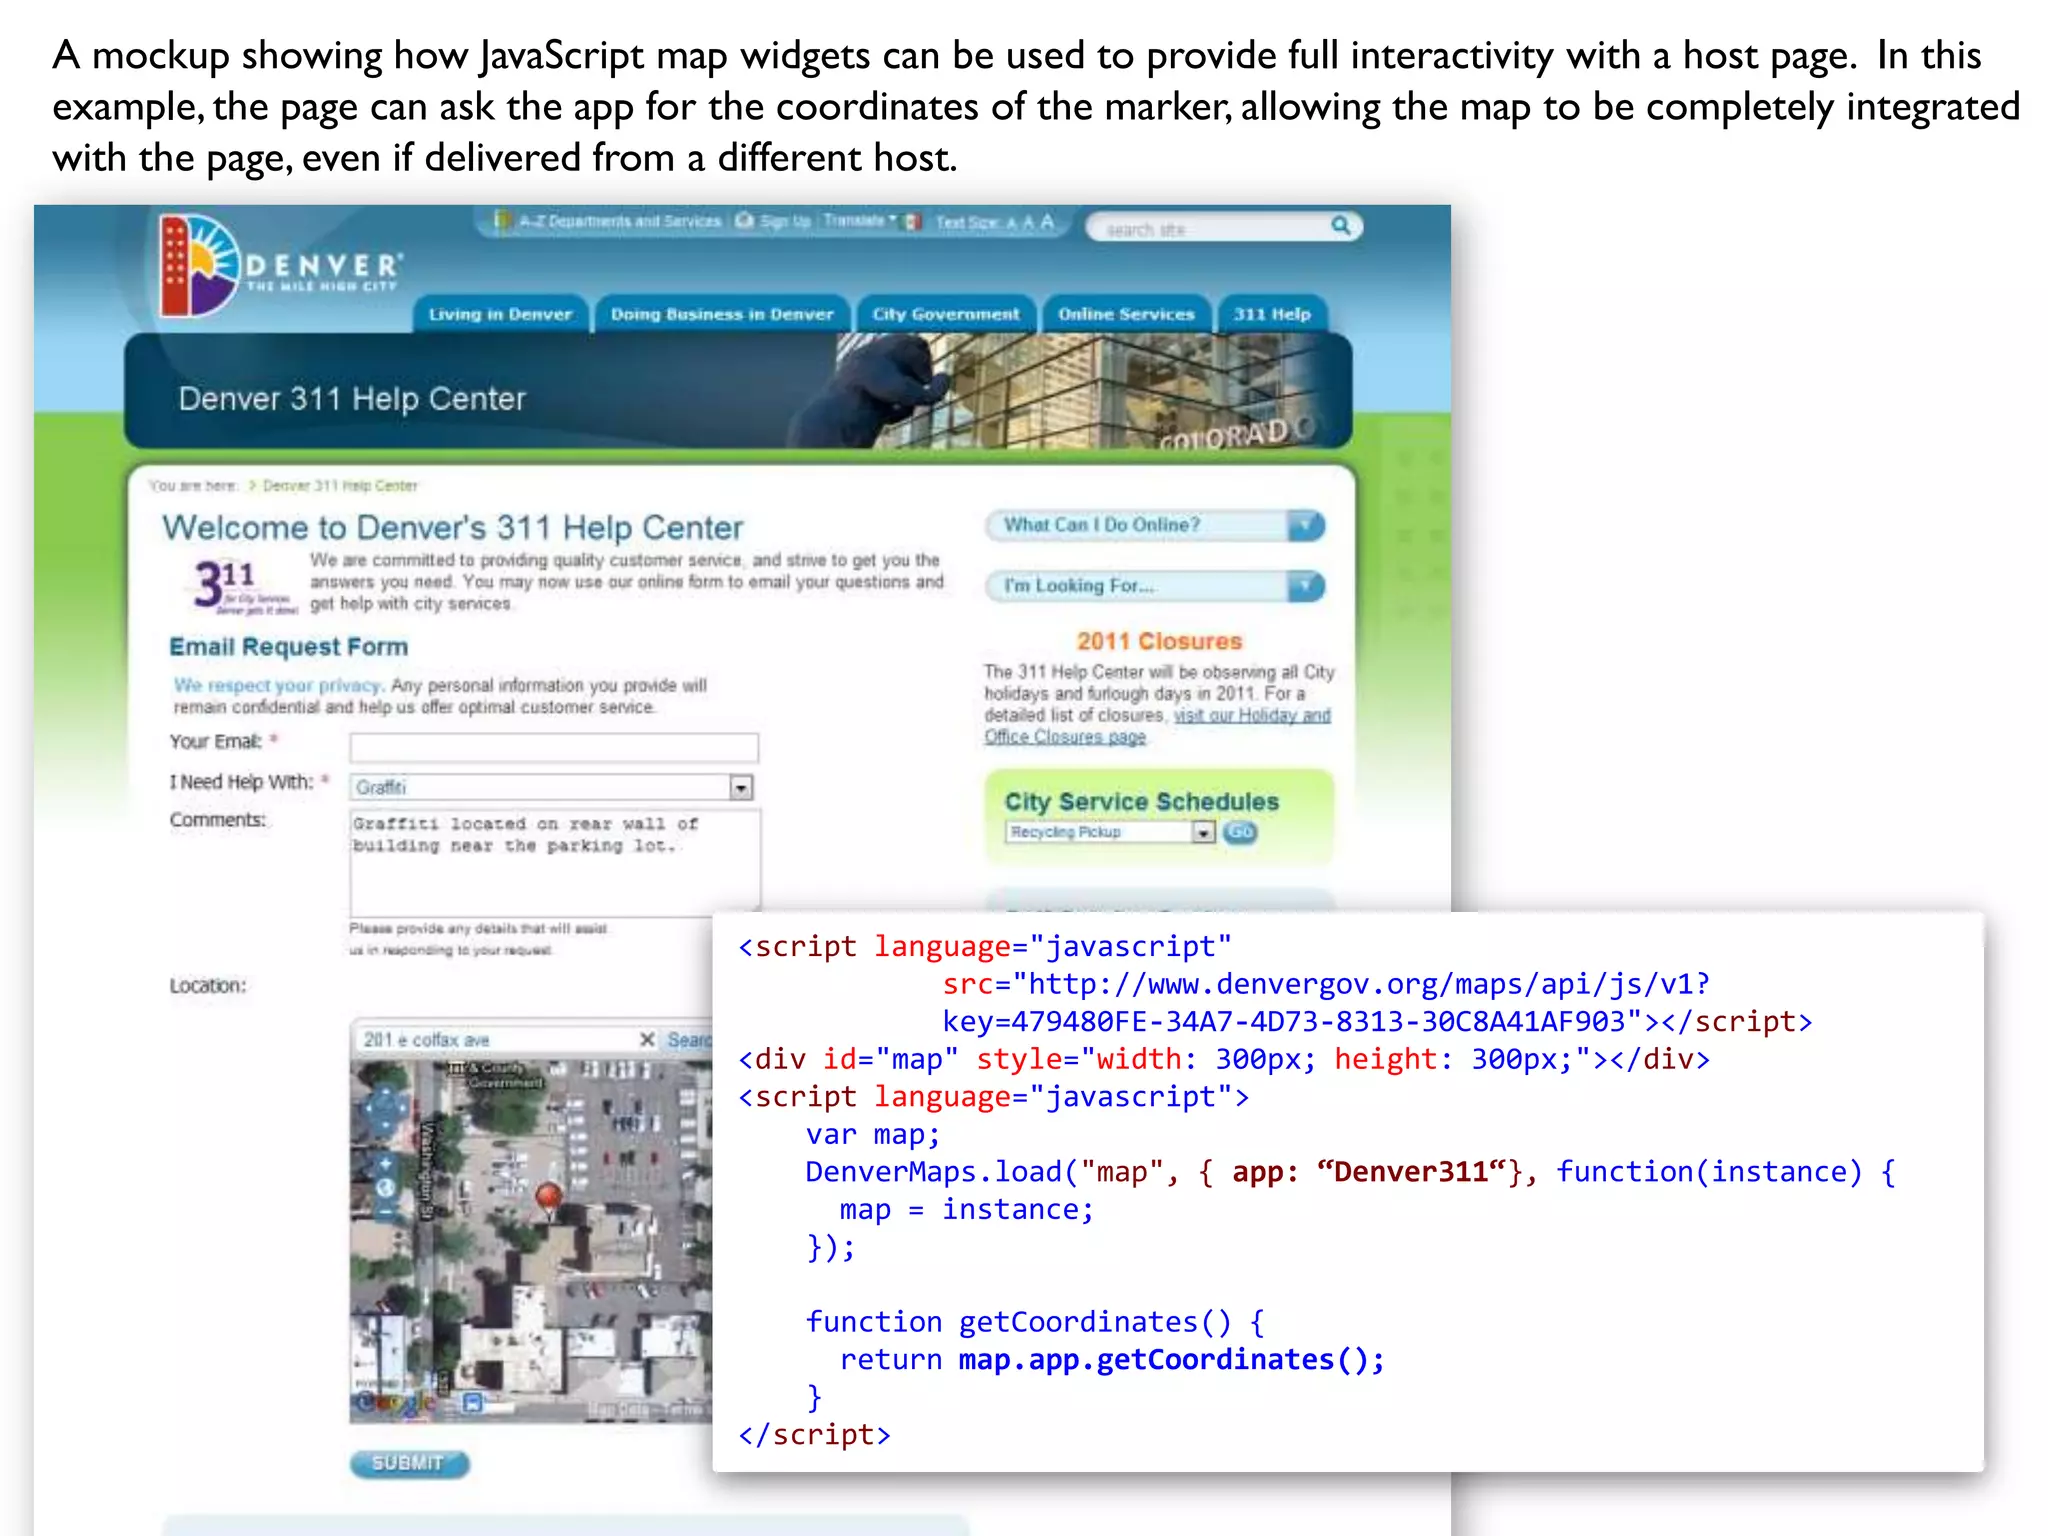Expand the What Can I Do Online menu
This screenshot has height=1536, width=2048.
click(x=1304, y=525)
